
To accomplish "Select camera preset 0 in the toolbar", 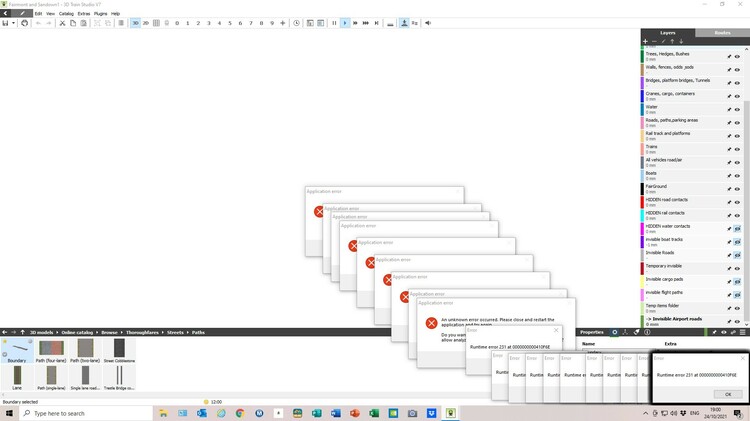I will [177, 23].
